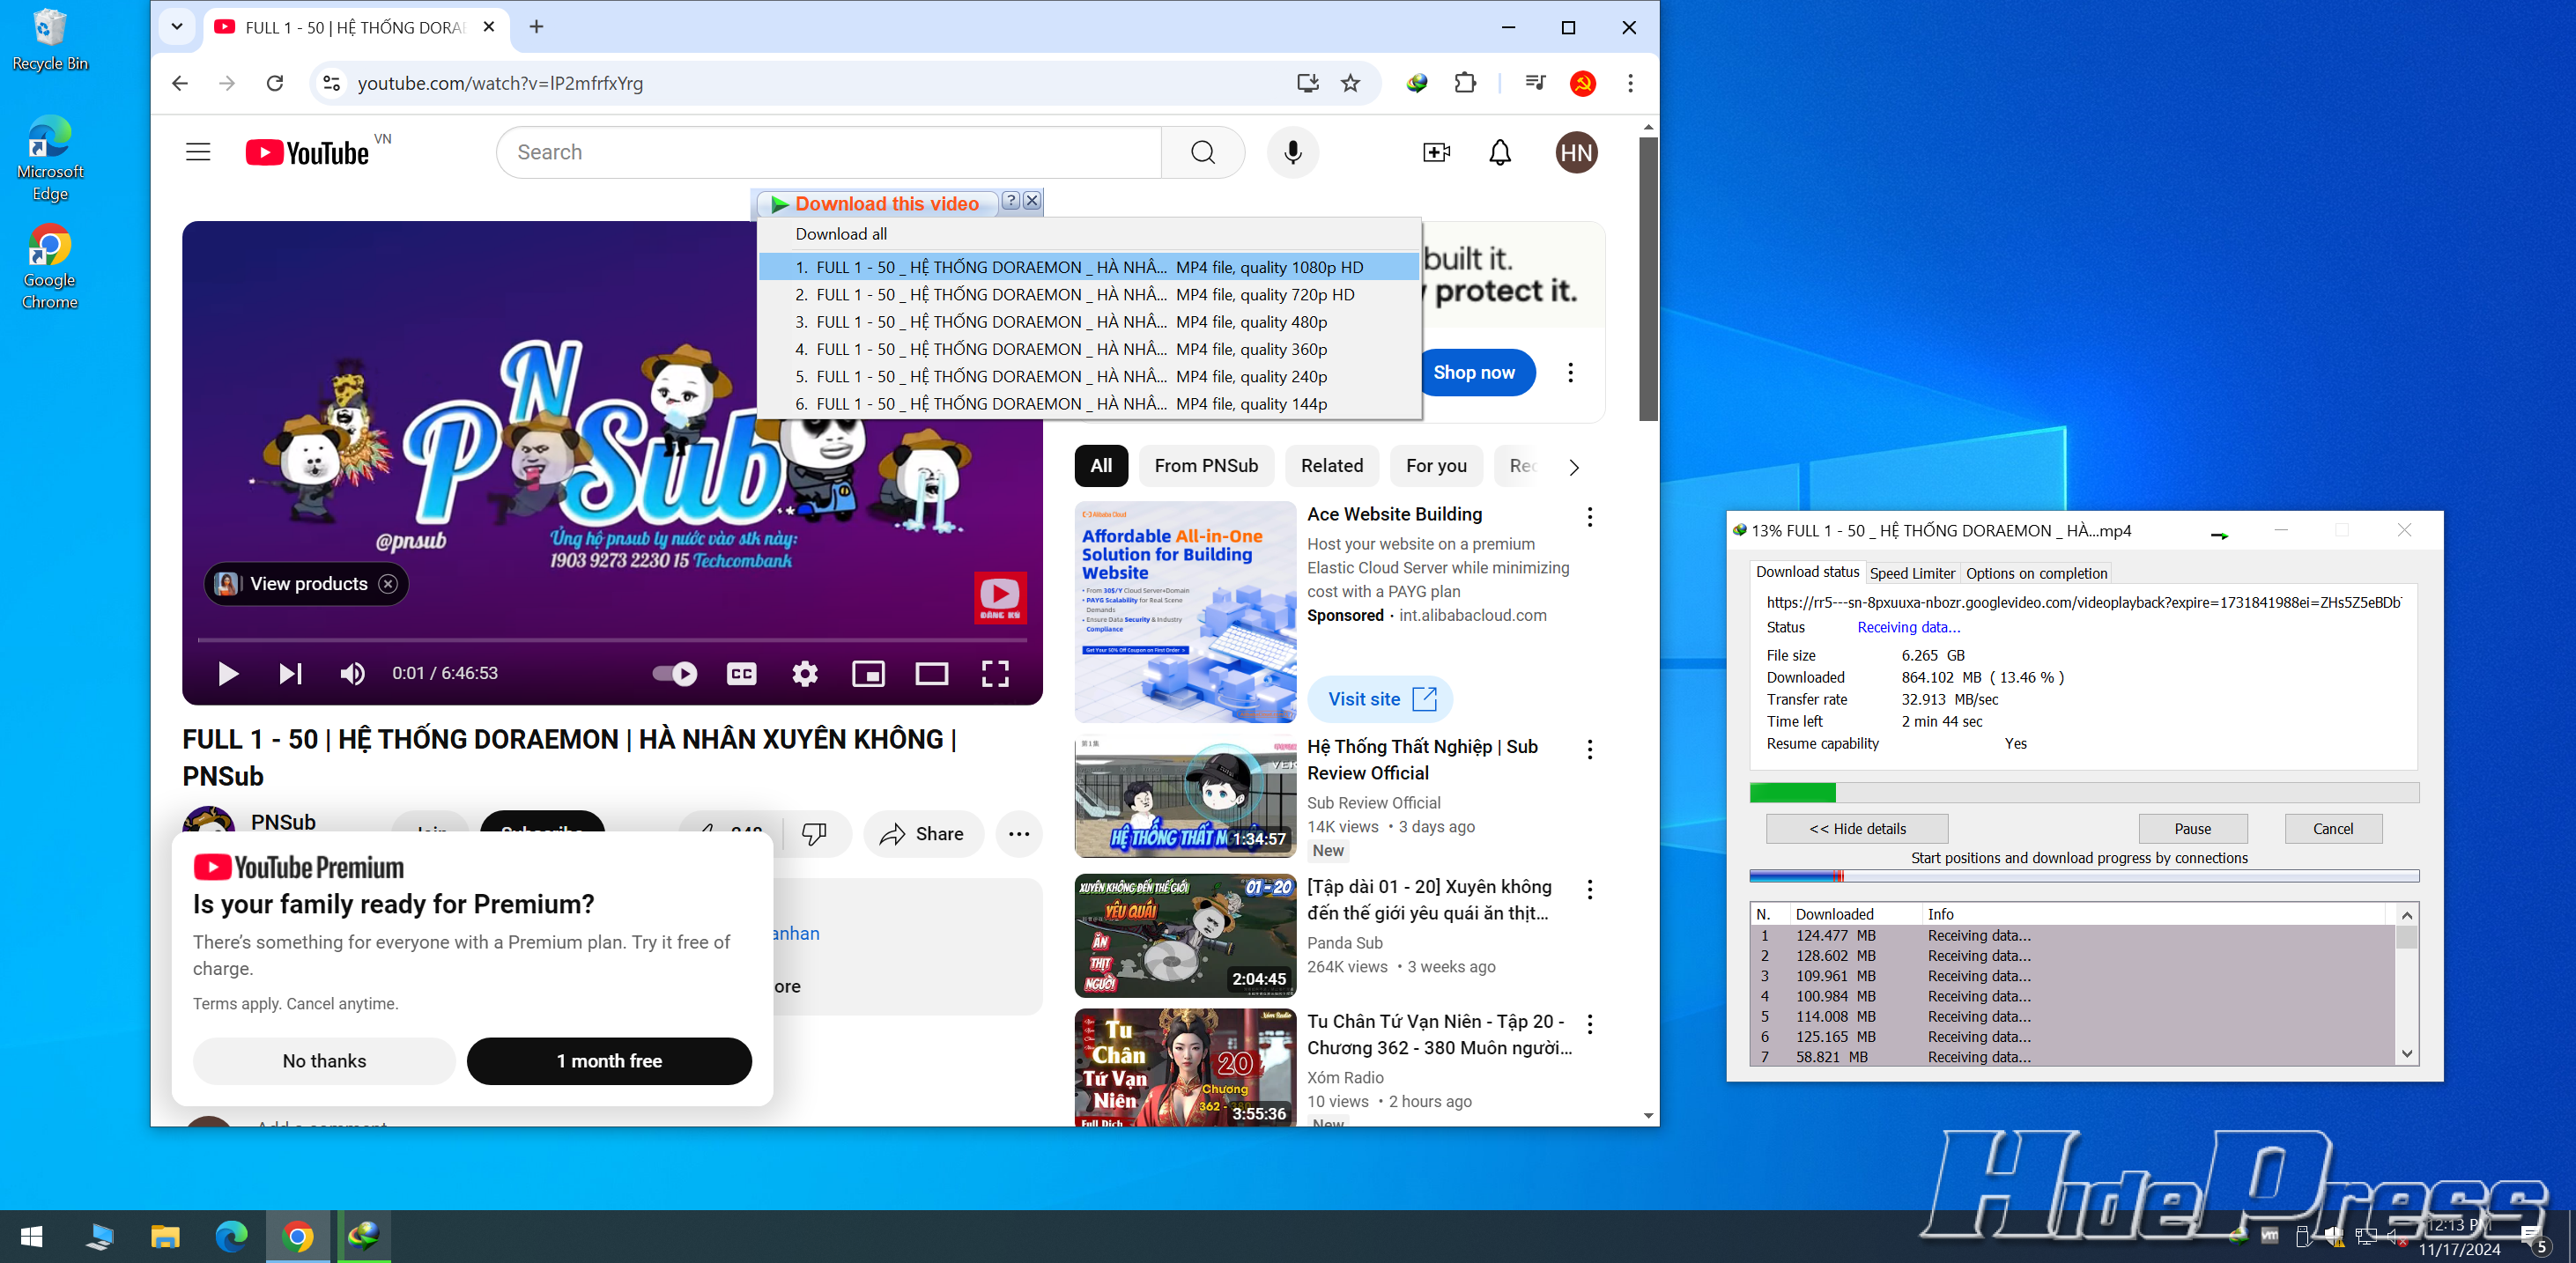Image resolution: width=2576 pixels, height=1263 pixels.
Task: Pause the IDM download
Action: point(2192,828)
